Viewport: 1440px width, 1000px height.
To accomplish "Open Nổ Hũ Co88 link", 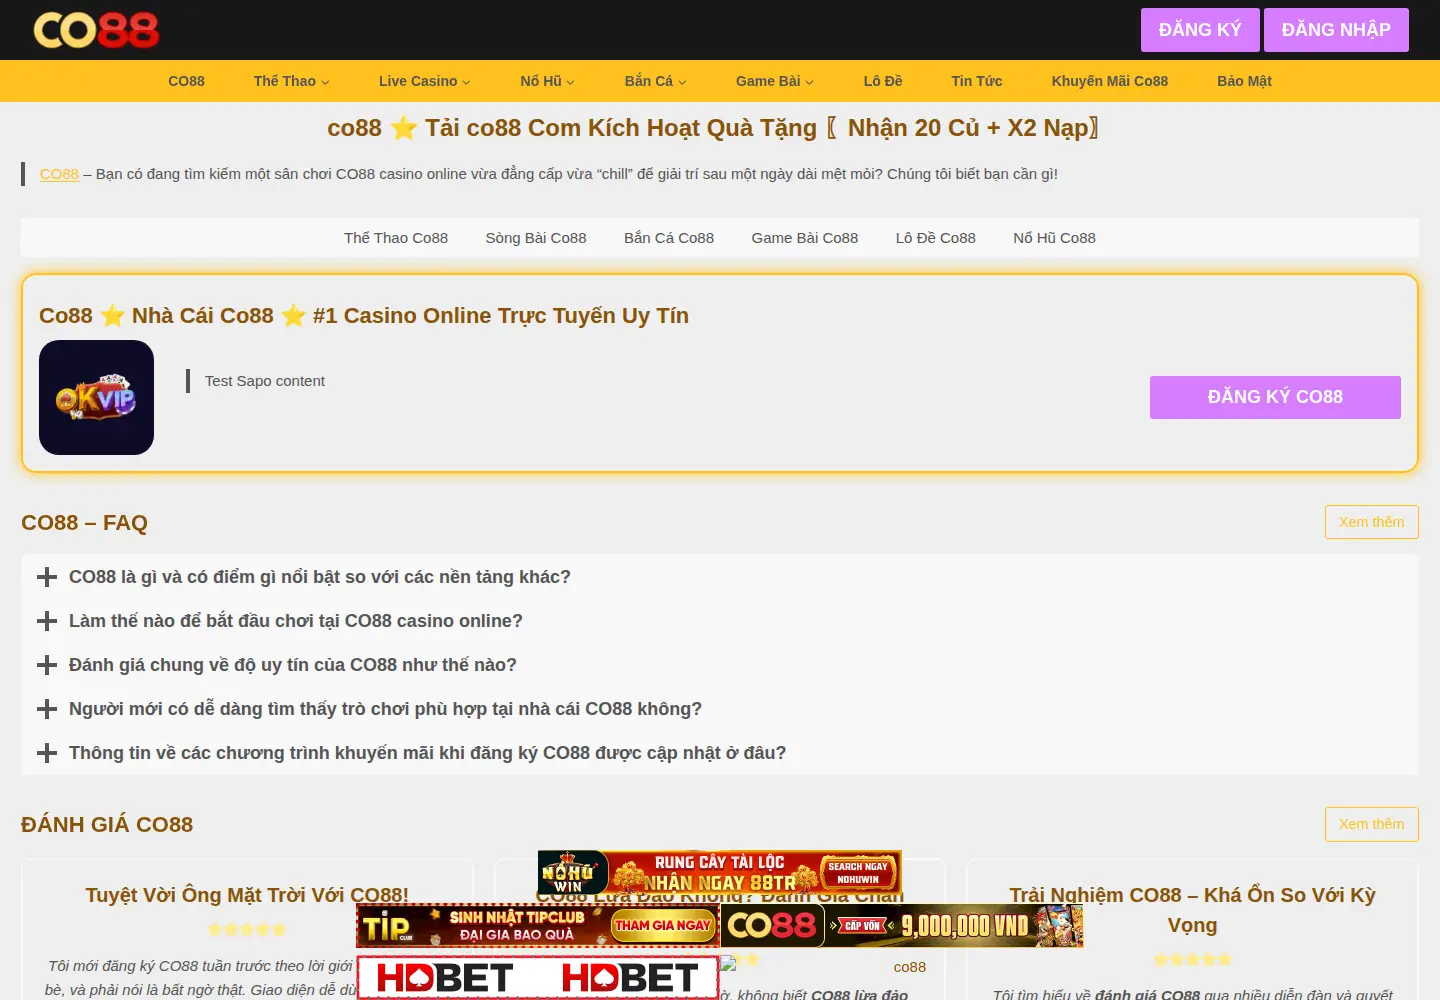I will click(1054, 238).
